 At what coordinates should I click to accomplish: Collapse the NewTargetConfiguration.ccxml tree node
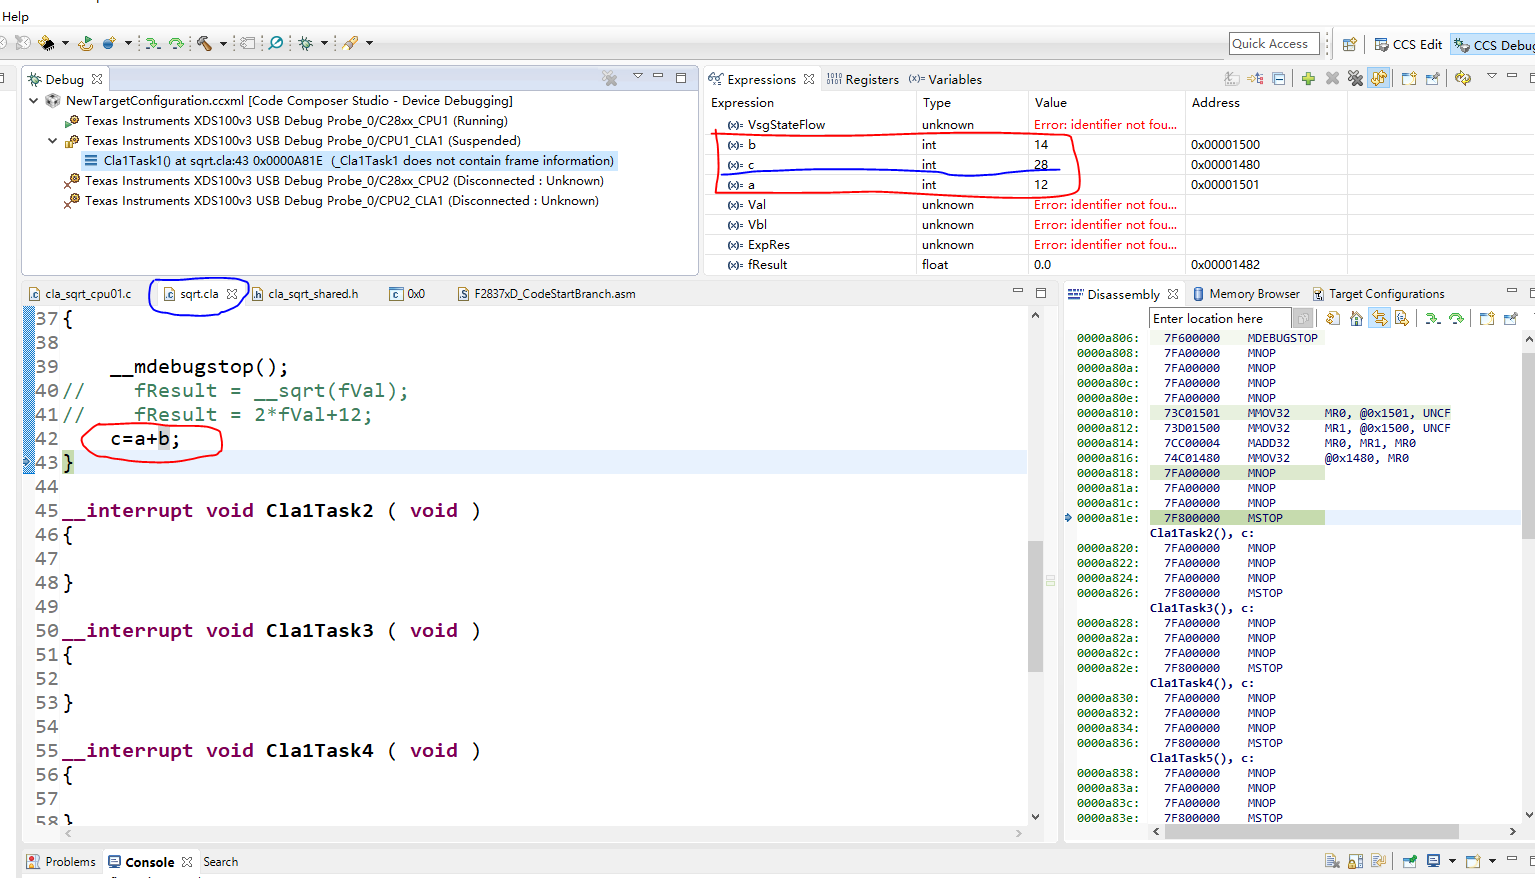[x=34, y=101]
